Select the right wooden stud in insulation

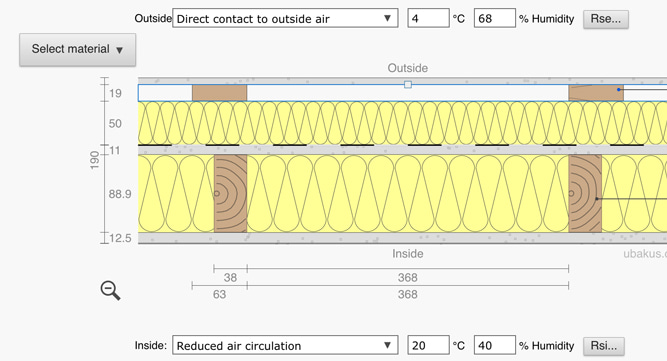[x=585, y=193]
